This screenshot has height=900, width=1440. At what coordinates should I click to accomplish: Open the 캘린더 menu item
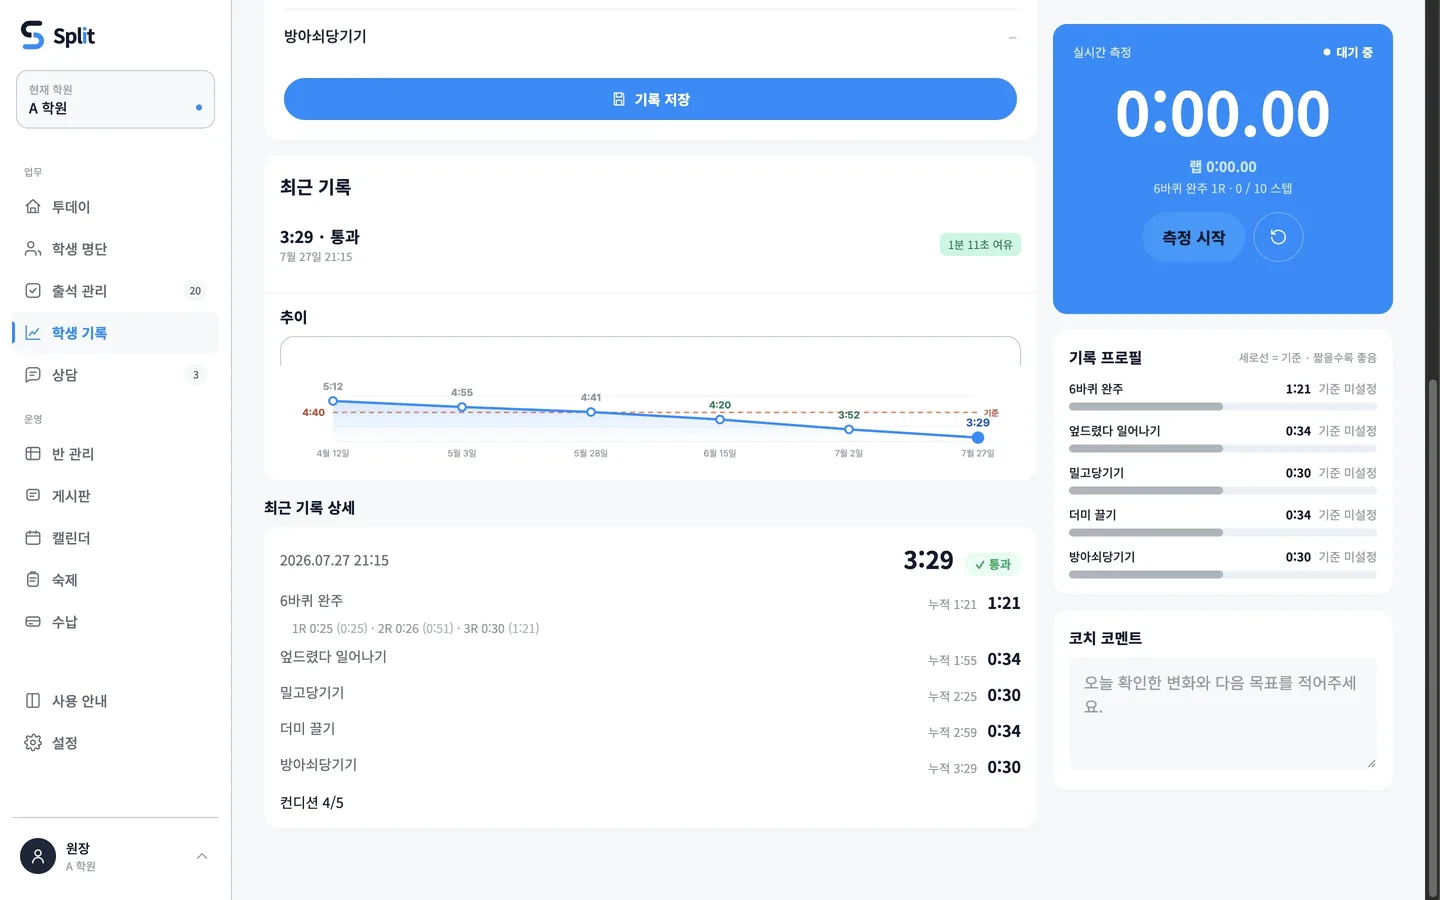click(115, 538)
